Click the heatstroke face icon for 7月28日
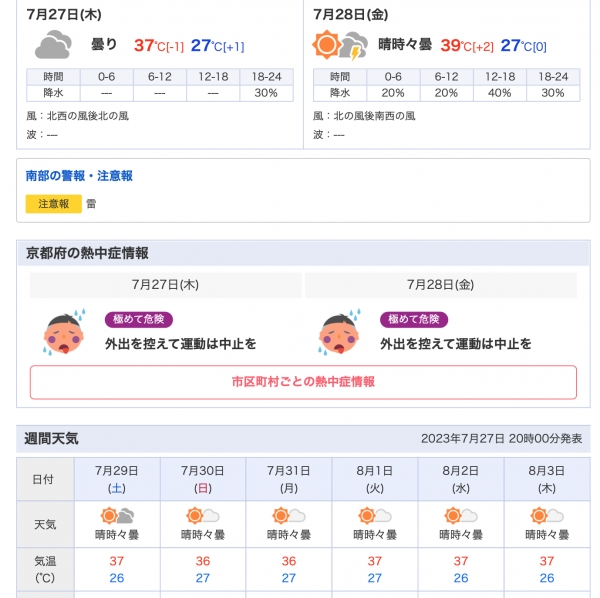The width and height of the screenshot is (600, 598). point(339,332)
